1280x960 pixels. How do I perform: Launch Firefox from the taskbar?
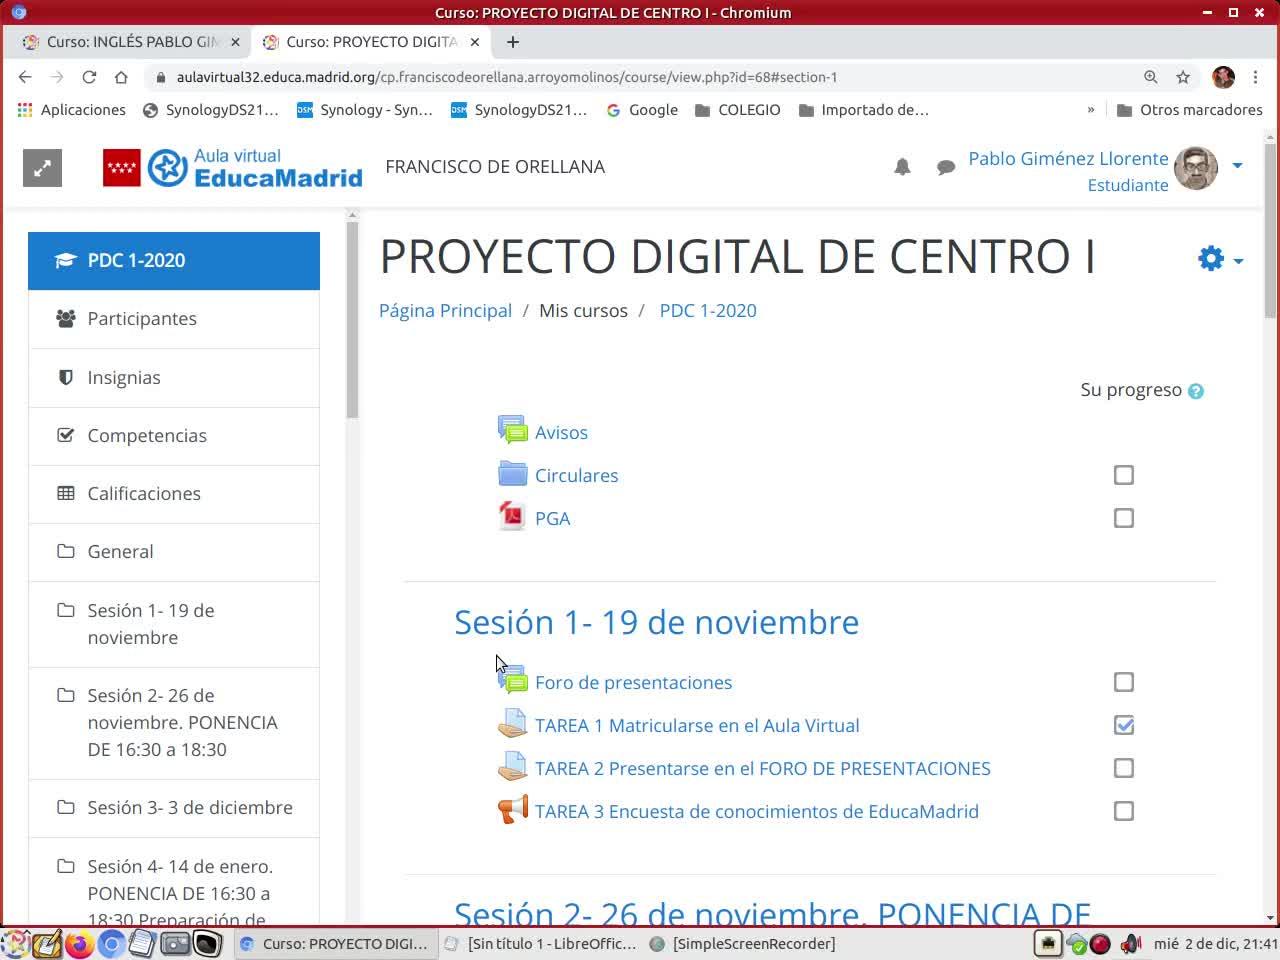(x=79, y=943)
